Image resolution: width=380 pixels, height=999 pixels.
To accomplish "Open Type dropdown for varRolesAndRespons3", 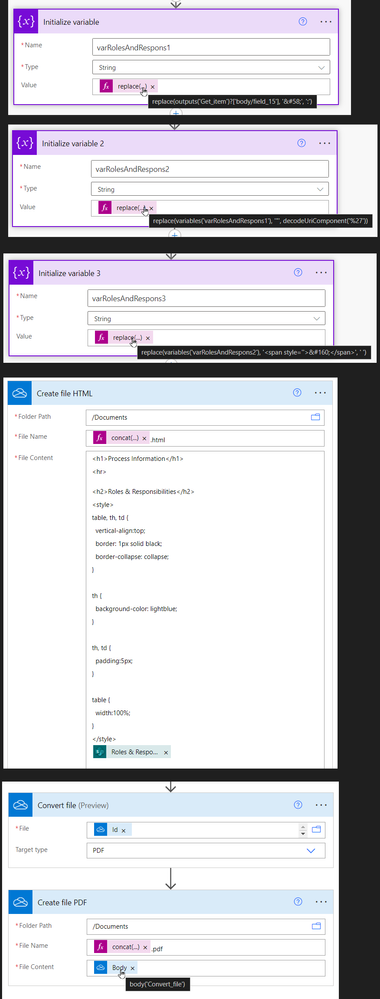I will click(206, 318).
